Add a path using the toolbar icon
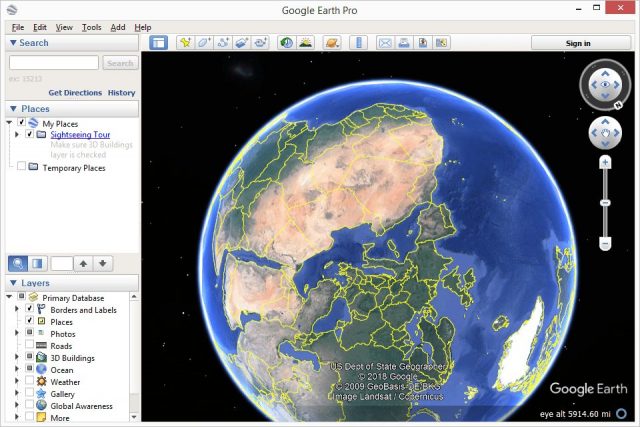The width and height of the screenshot is (640, 427). [x=223, y=43]
